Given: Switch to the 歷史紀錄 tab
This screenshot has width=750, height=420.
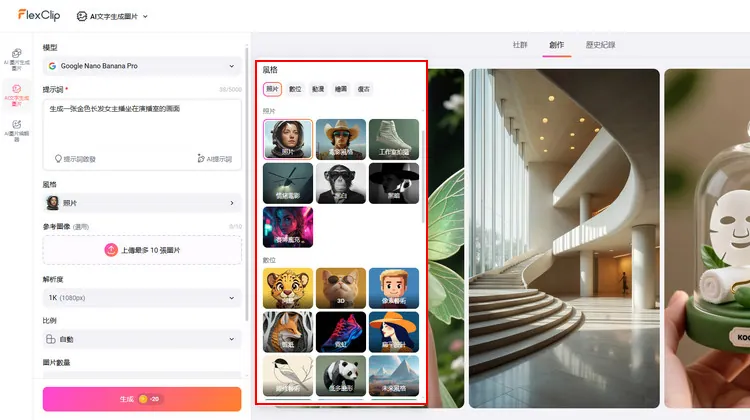Looking at the screenshot, I should 600,45.
